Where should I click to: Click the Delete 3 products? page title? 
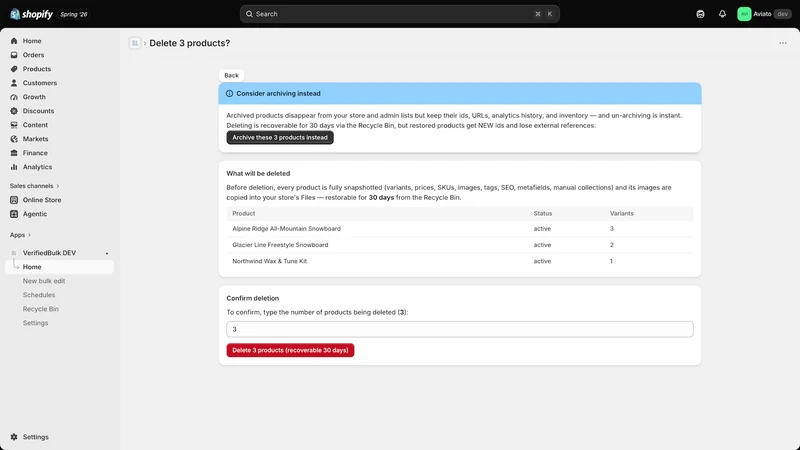point(189,43)
